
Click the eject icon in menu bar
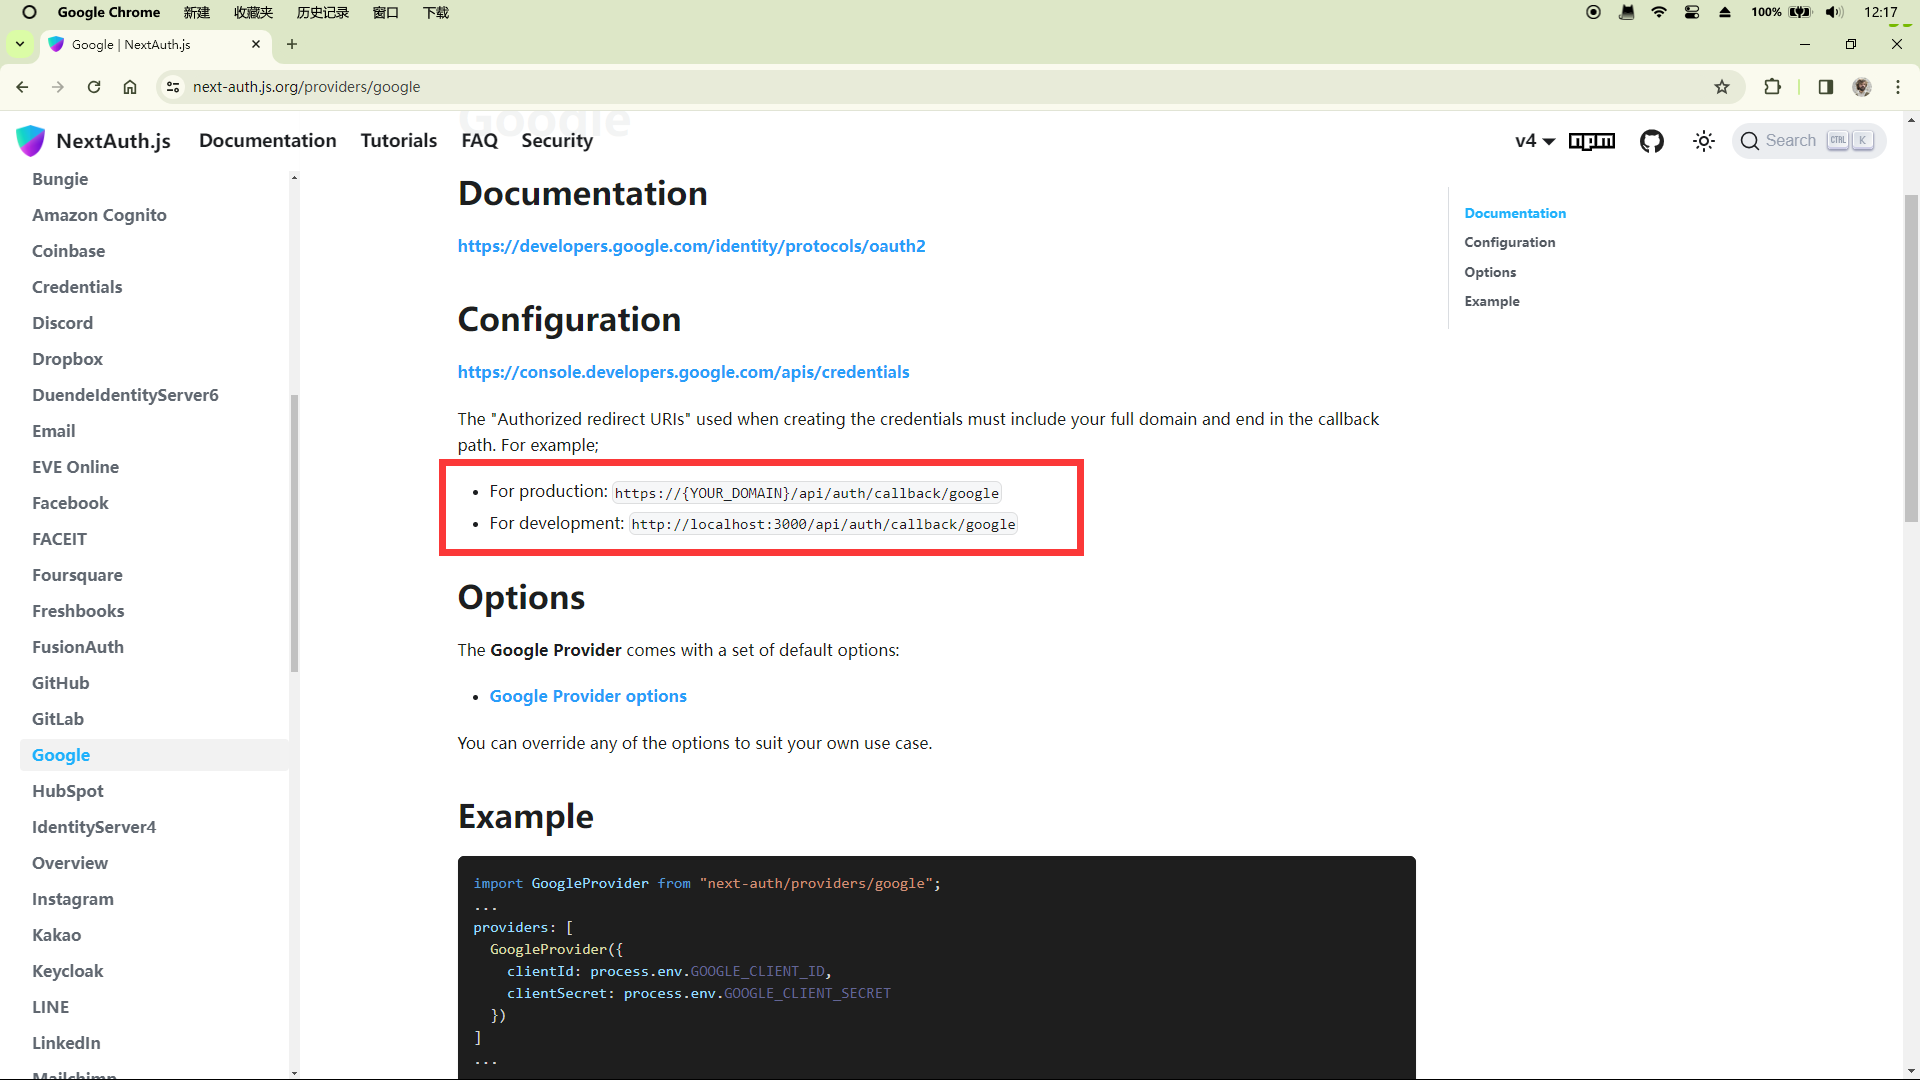click(1725, 12)
